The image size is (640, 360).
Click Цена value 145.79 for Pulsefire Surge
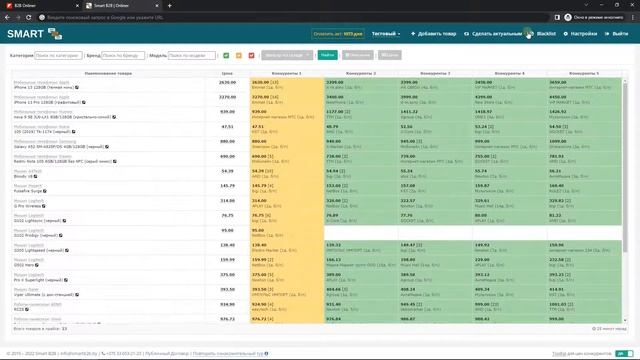pyautogui.click(x=227, y=186)
